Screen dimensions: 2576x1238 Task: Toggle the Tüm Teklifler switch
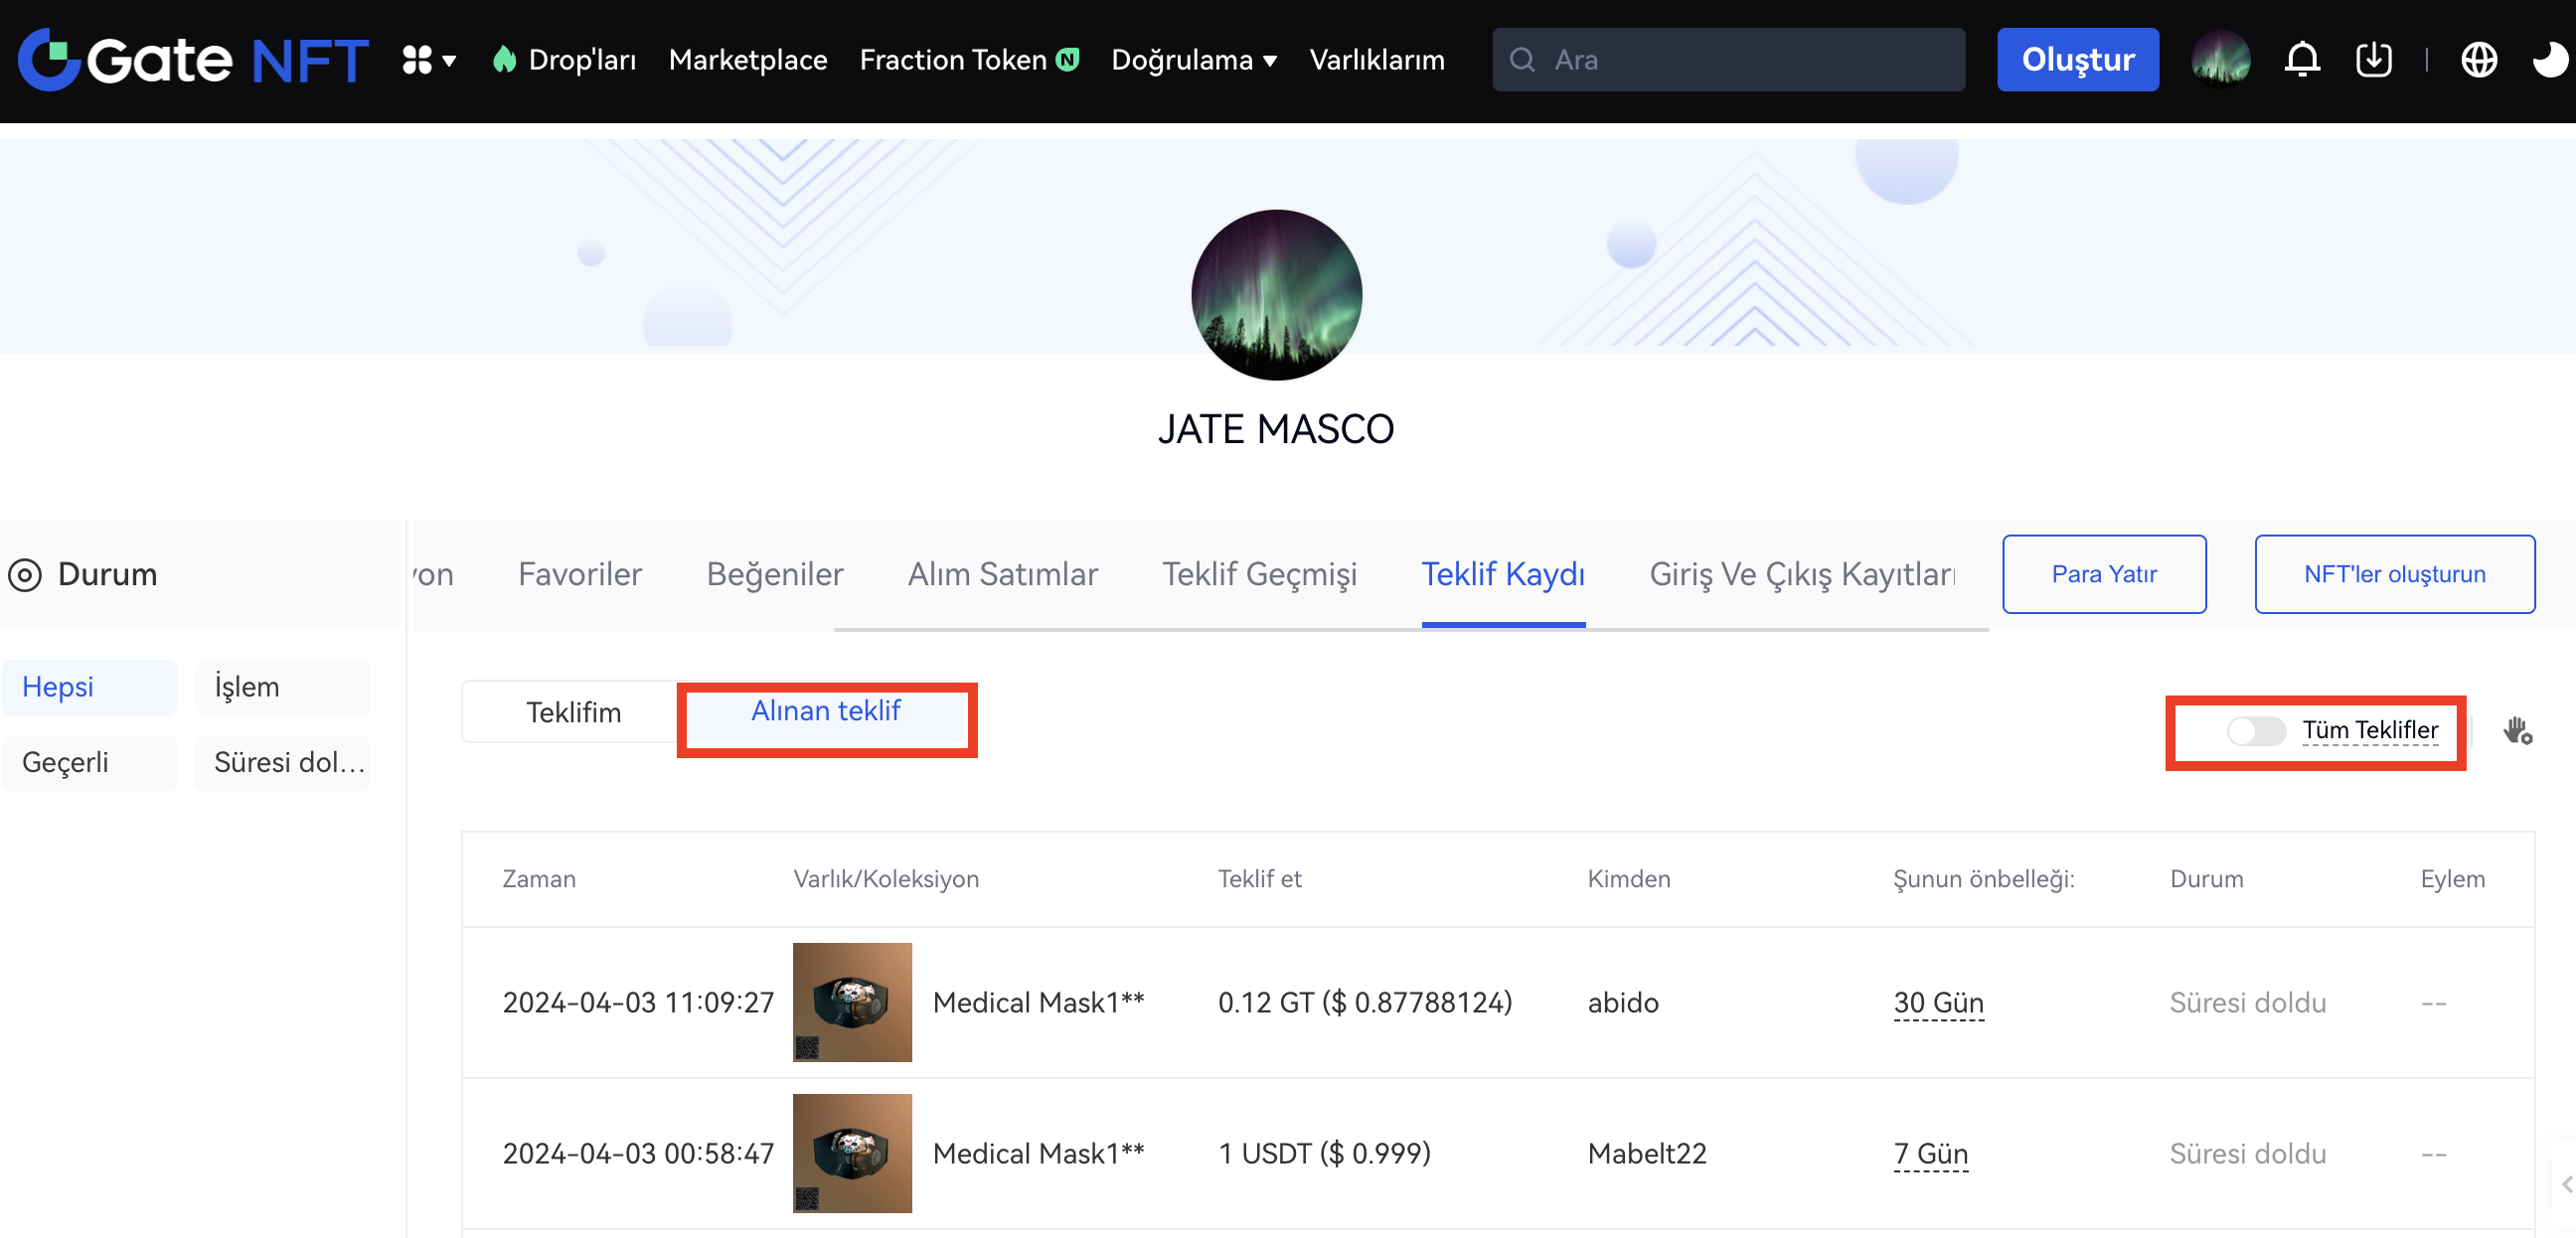(x=2255, y=731)
